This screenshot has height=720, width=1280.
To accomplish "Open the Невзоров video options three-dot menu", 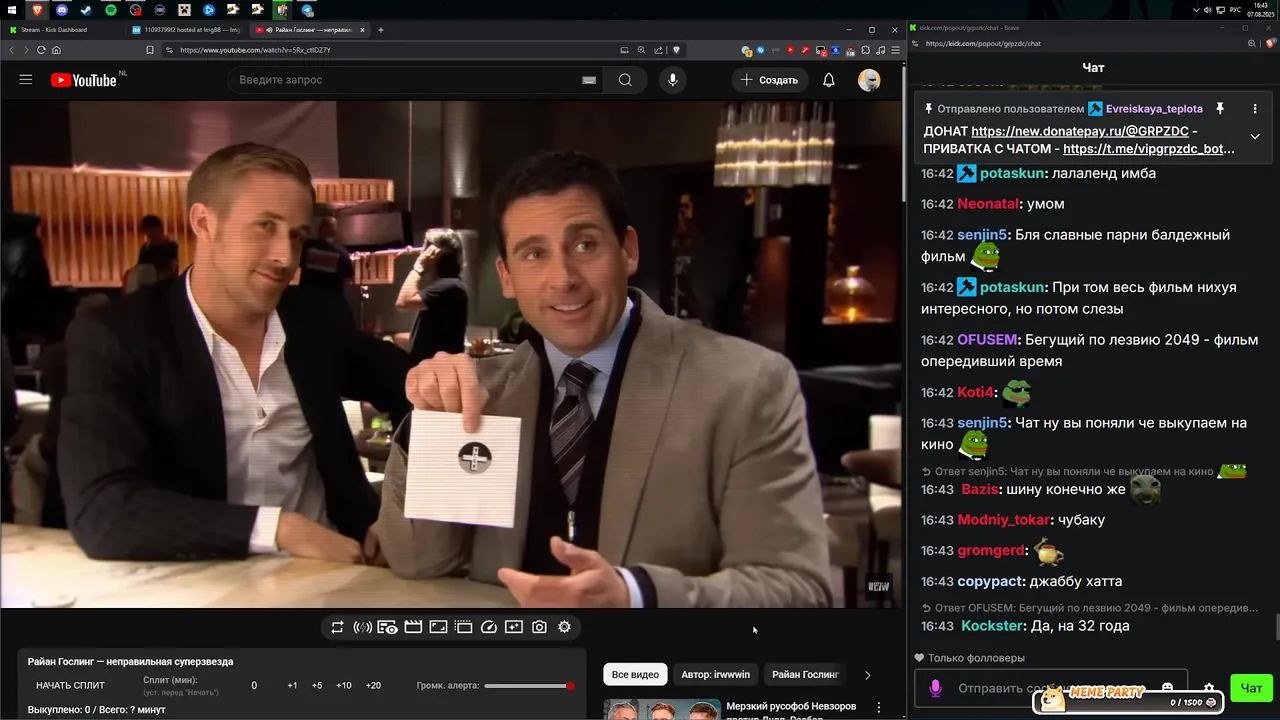I will point(879,707).
